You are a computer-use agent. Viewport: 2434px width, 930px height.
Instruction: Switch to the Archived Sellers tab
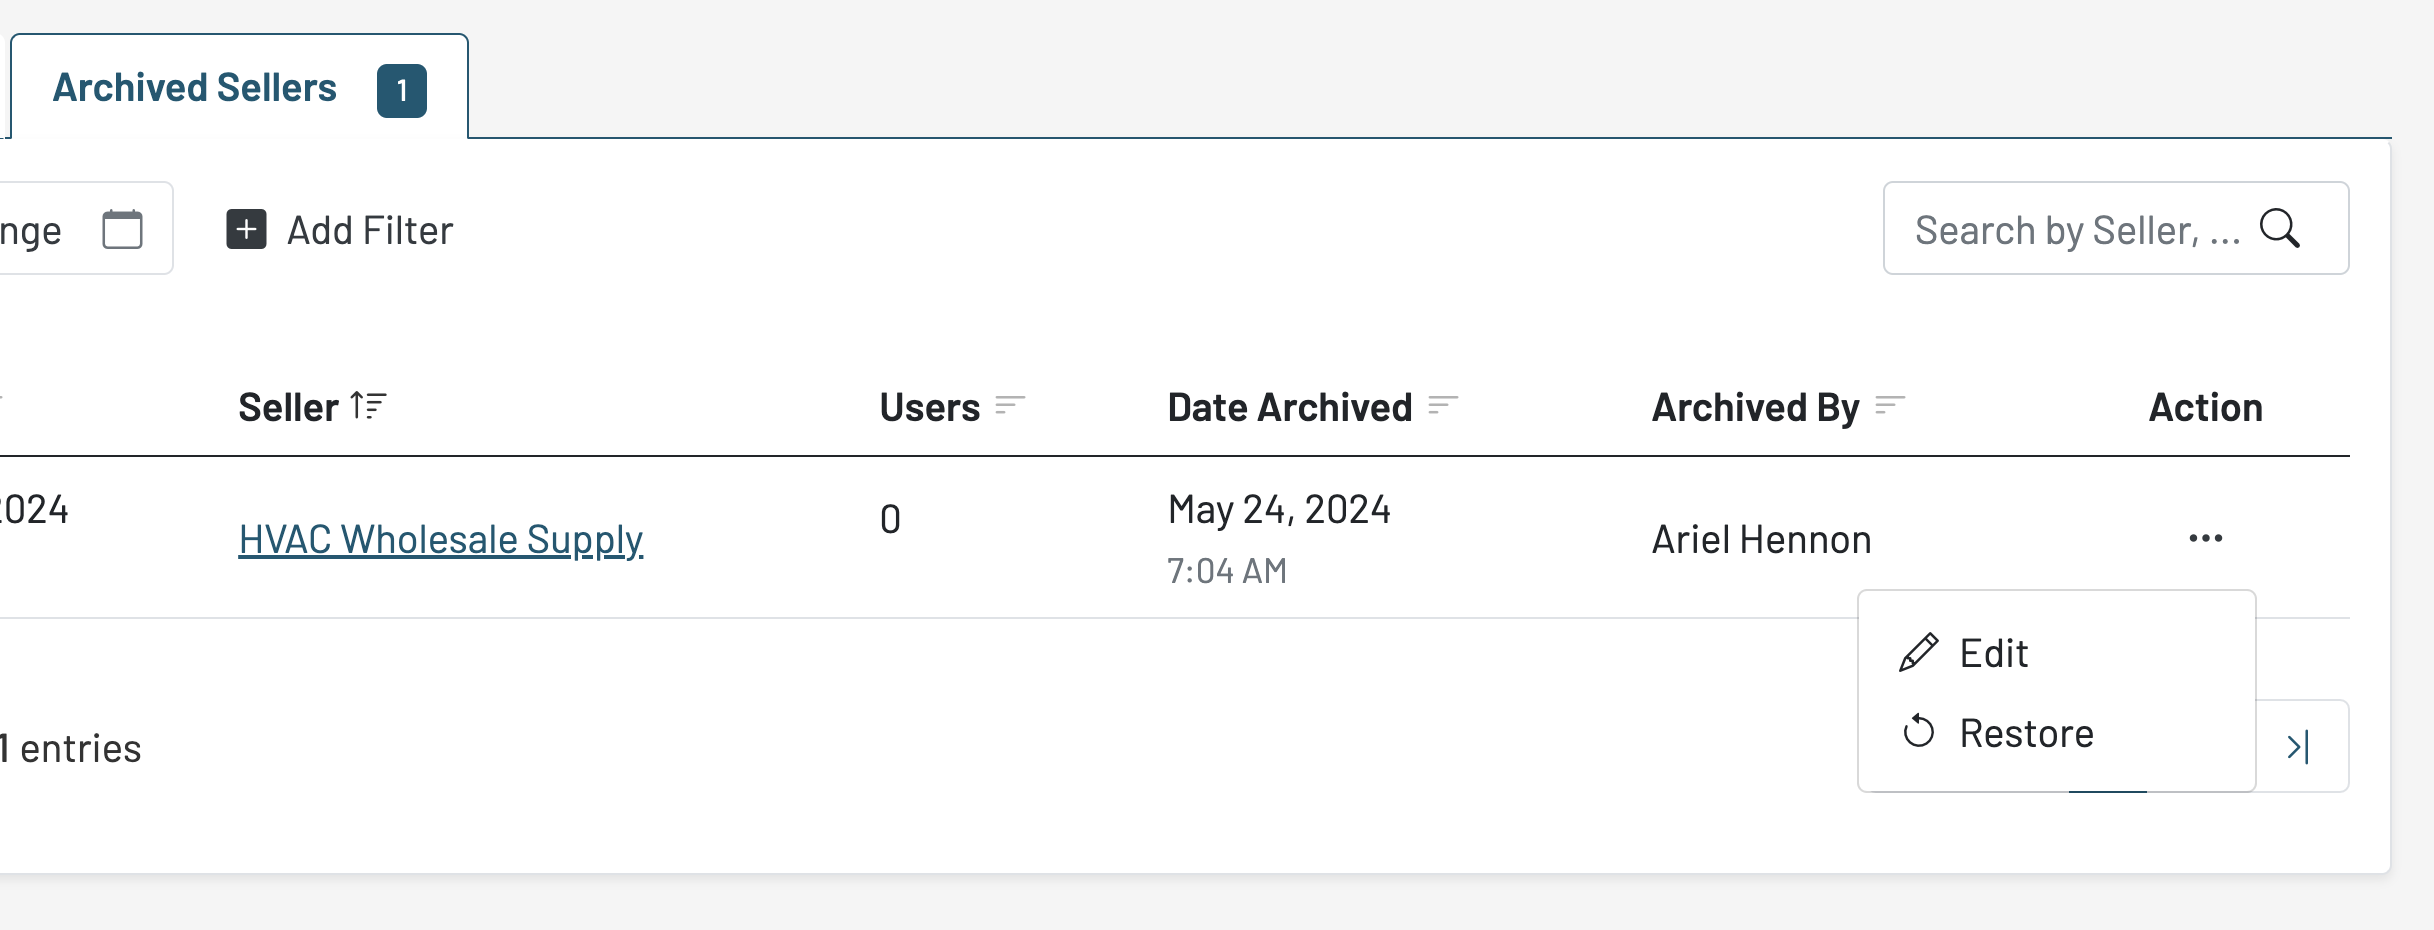coord(195,88)
